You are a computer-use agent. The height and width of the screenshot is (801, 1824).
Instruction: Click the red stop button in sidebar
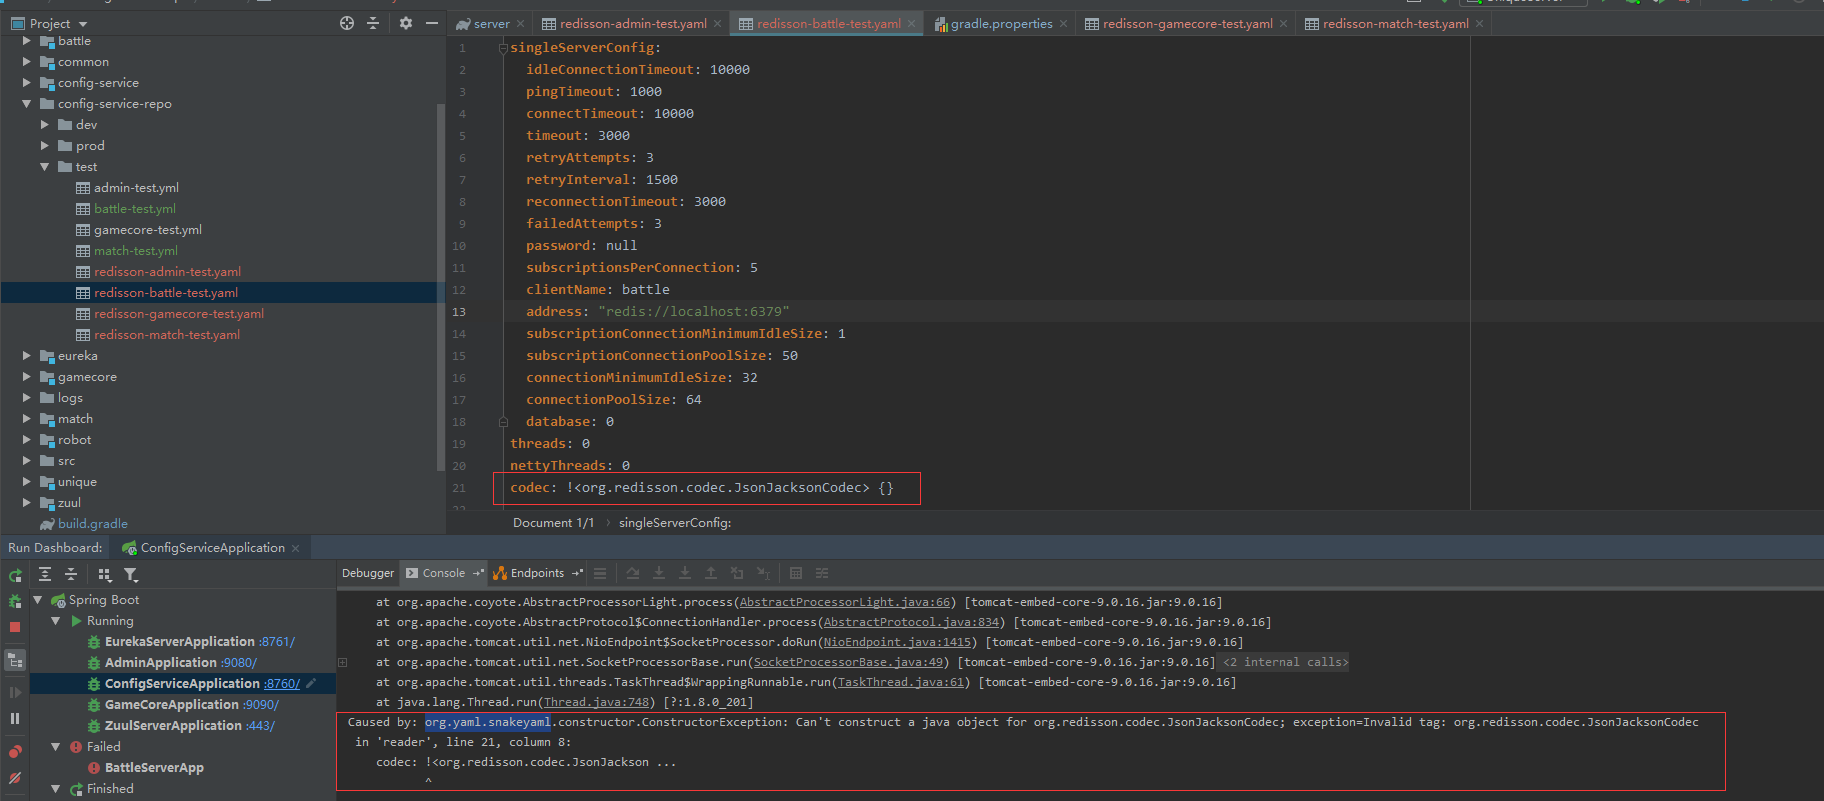tap(15, 627)
